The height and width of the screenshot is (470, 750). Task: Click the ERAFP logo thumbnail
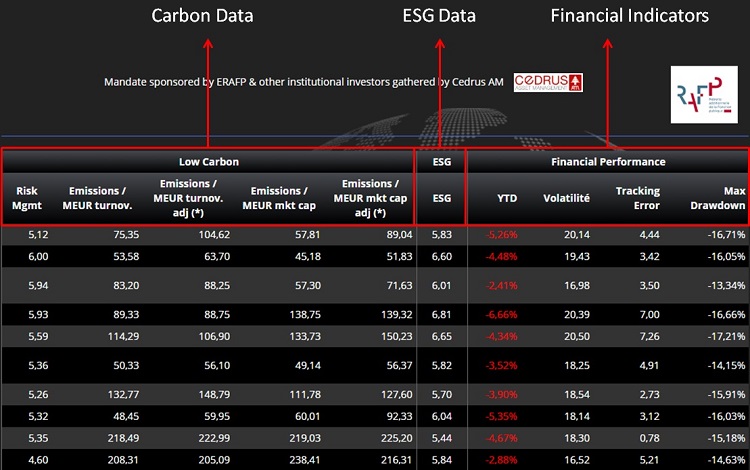pyautogui.click(x=704, y=95)
